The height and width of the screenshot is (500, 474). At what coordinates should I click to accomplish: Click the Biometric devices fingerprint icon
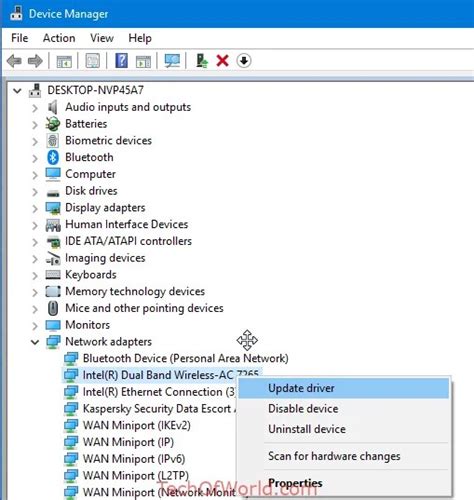53,141
